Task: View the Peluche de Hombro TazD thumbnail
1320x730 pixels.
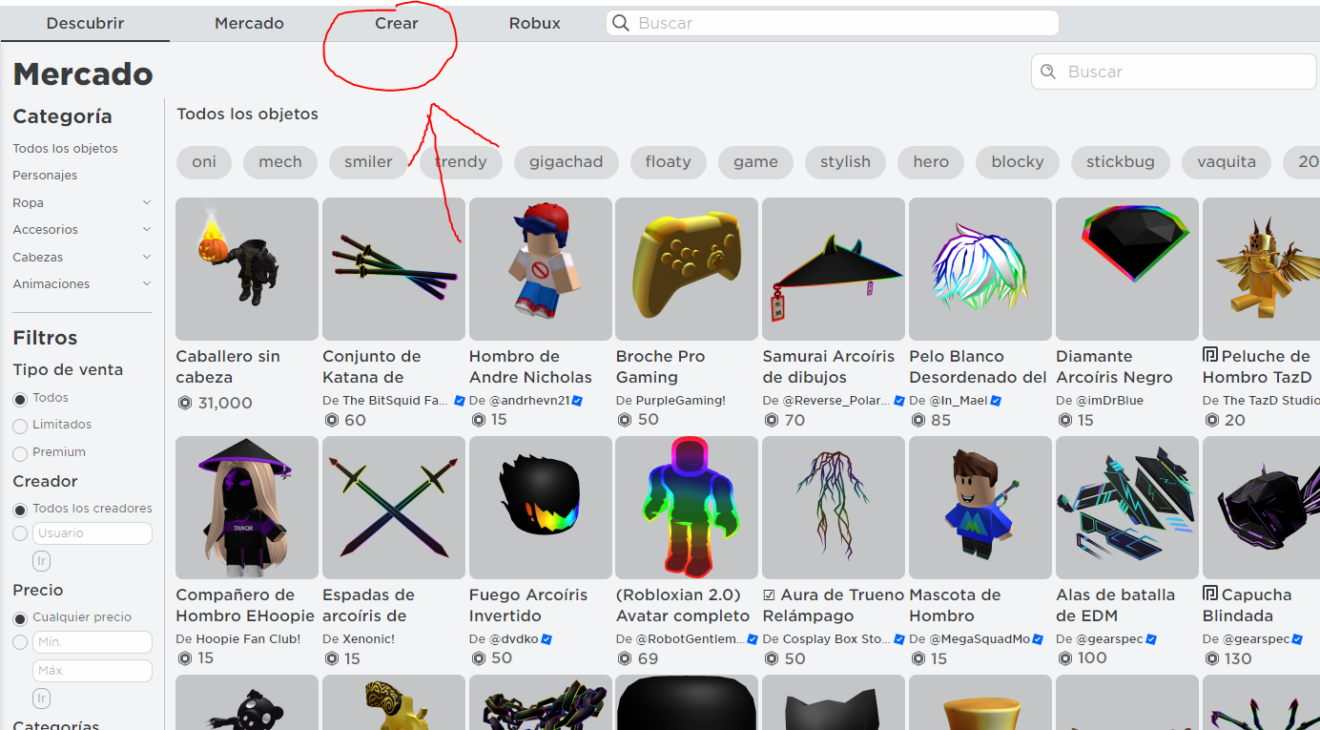Action: point(1262,269)
